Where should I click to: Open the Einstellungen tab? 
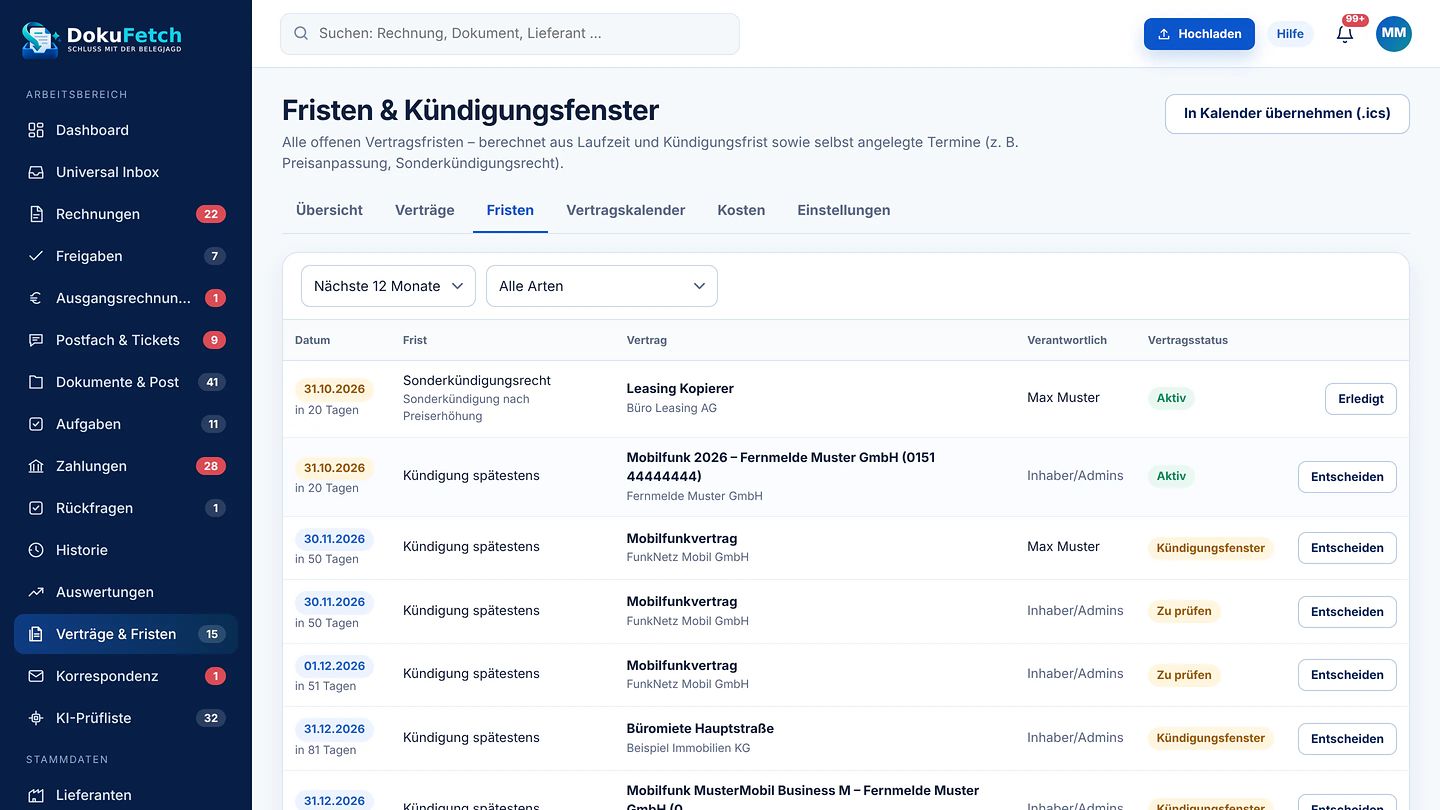click(x=844, y=210)
